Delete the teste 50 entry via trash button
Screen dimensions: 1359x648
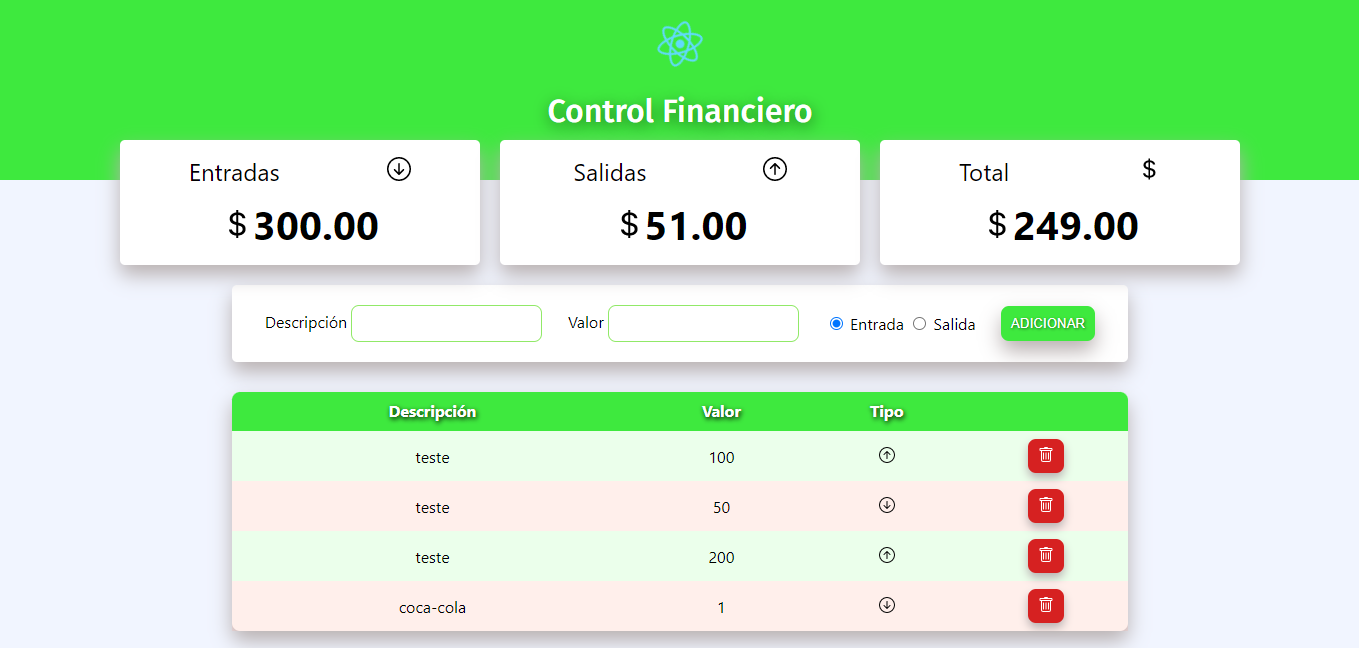[x=1045, y=506]
